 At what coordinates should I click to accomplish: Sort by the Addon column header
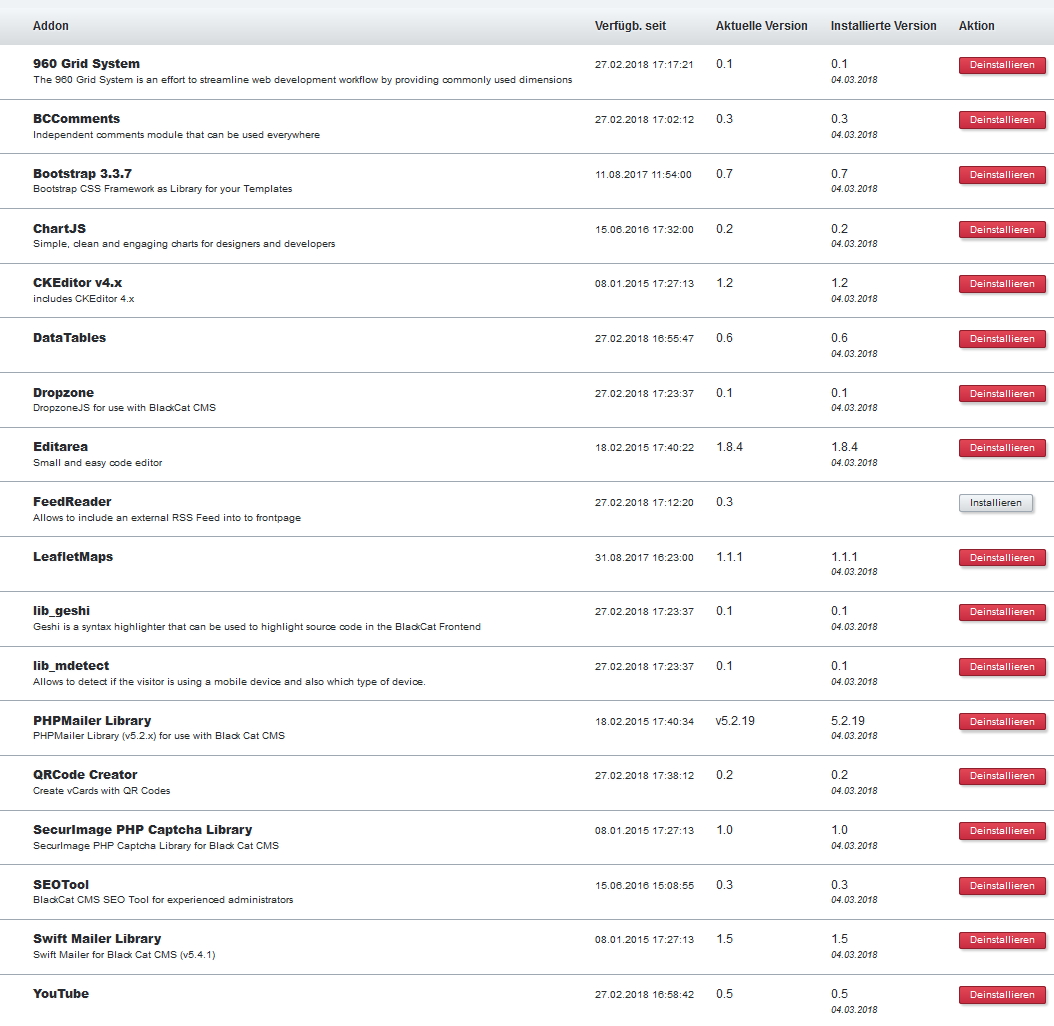(51, 26)
